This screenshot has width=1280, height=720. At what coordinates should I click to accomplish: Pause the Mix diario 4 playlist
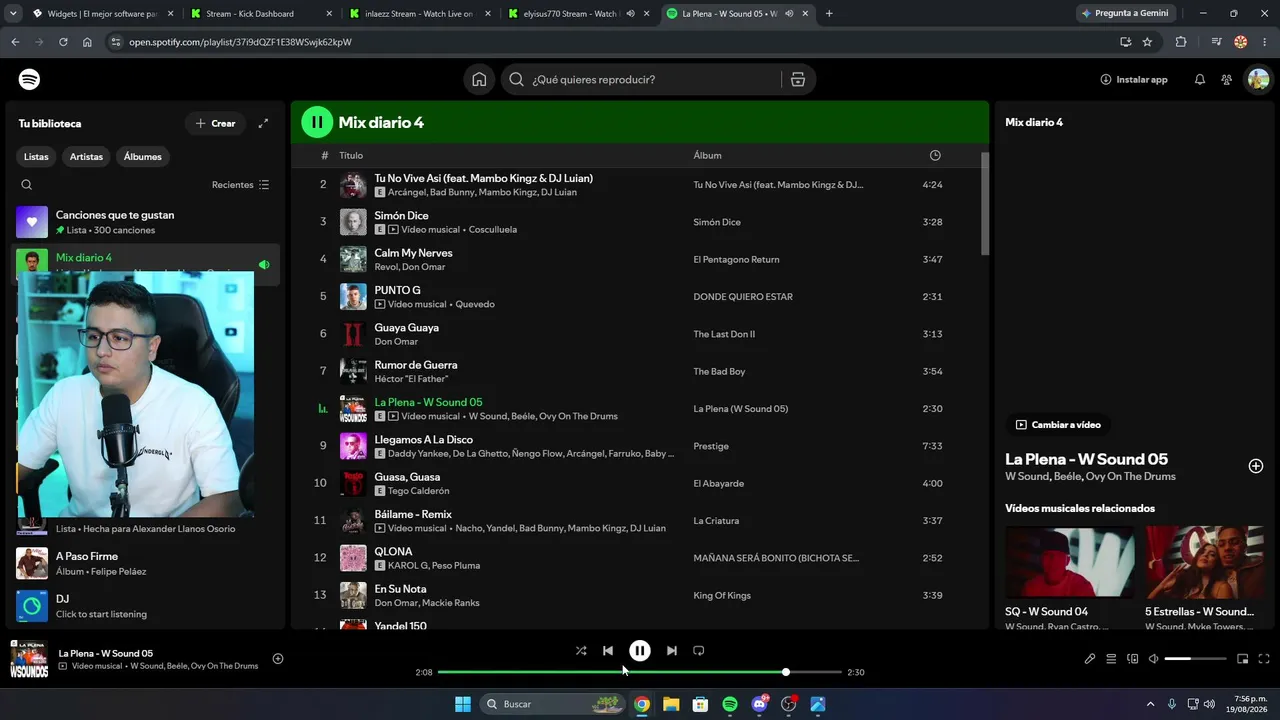(317, 122)
